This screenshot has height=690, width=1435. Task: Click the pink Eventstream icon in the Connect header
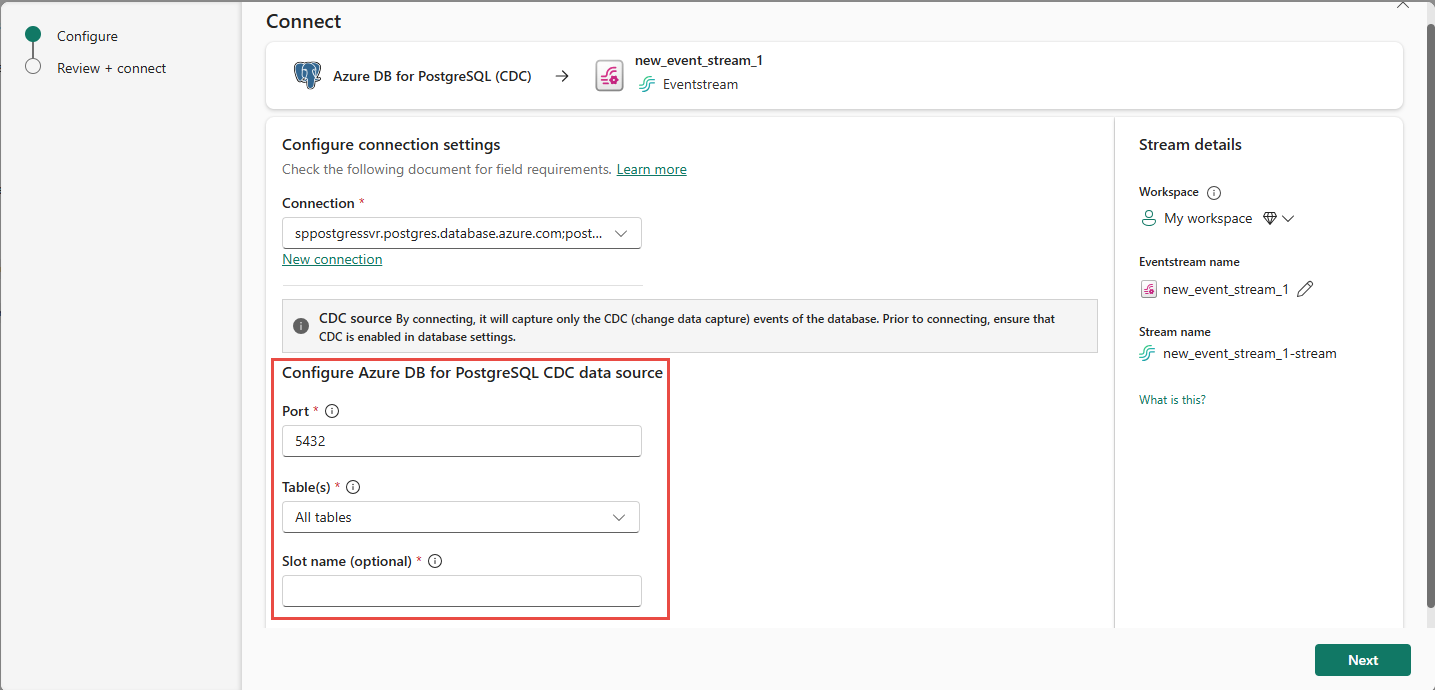coord(610,75)
